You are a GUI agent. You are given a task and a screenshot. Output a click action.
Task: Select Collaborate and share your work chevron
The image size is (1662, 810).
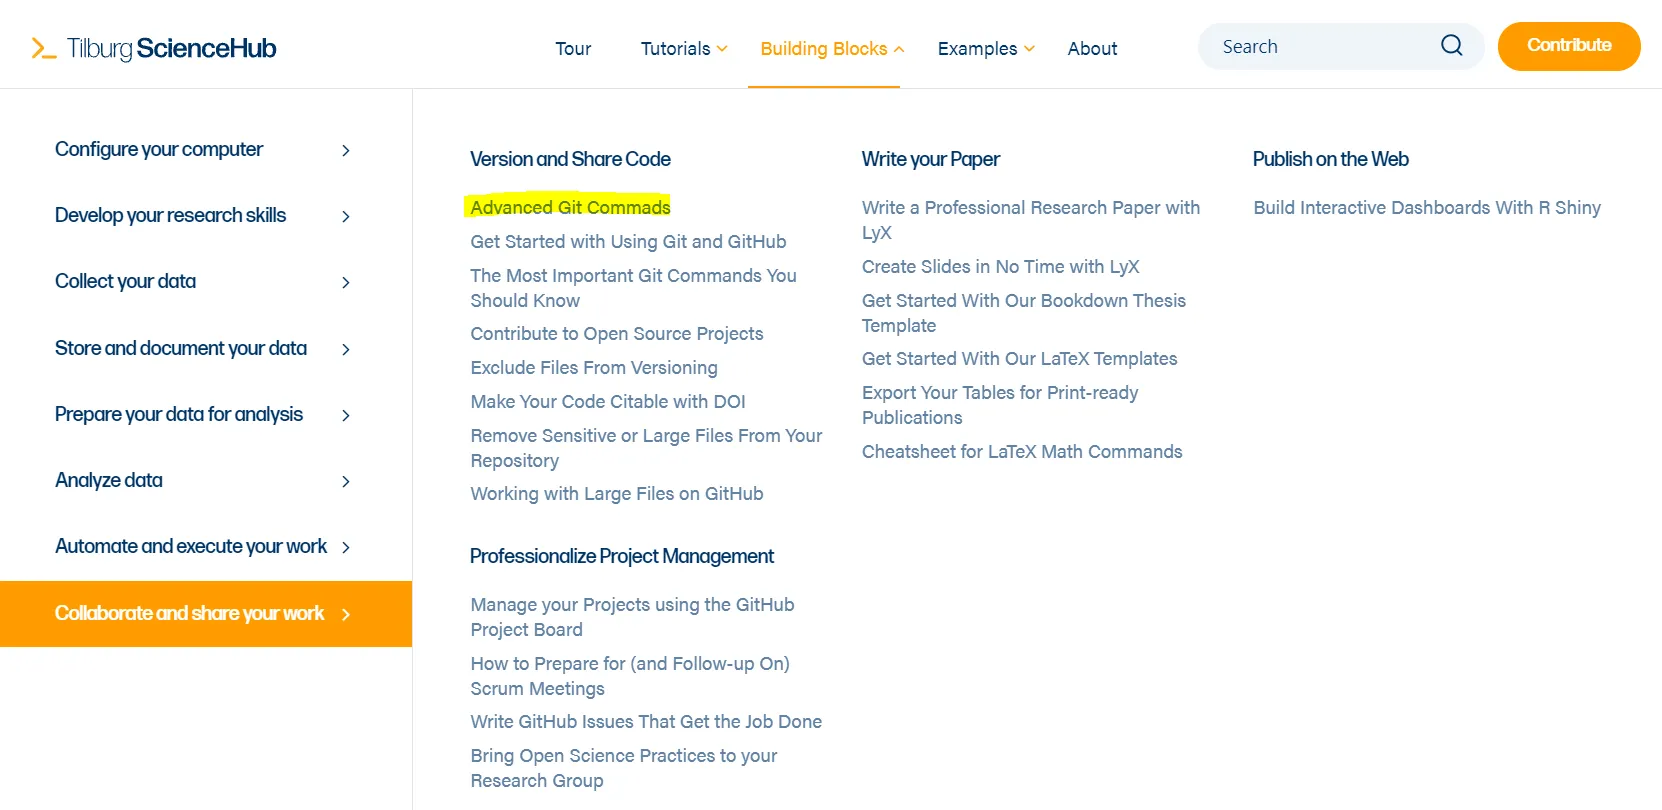346,614
